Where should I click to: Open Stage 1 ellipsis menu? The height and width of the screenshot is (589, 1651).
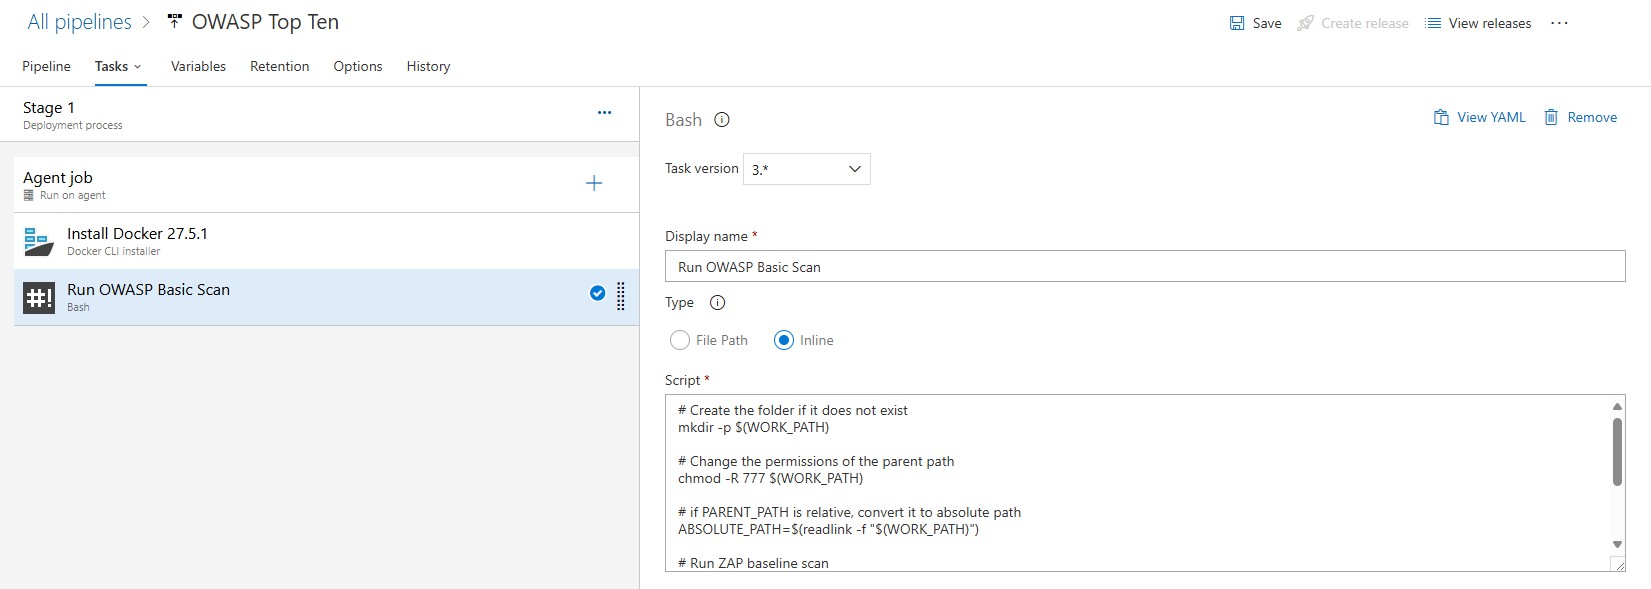604,113
